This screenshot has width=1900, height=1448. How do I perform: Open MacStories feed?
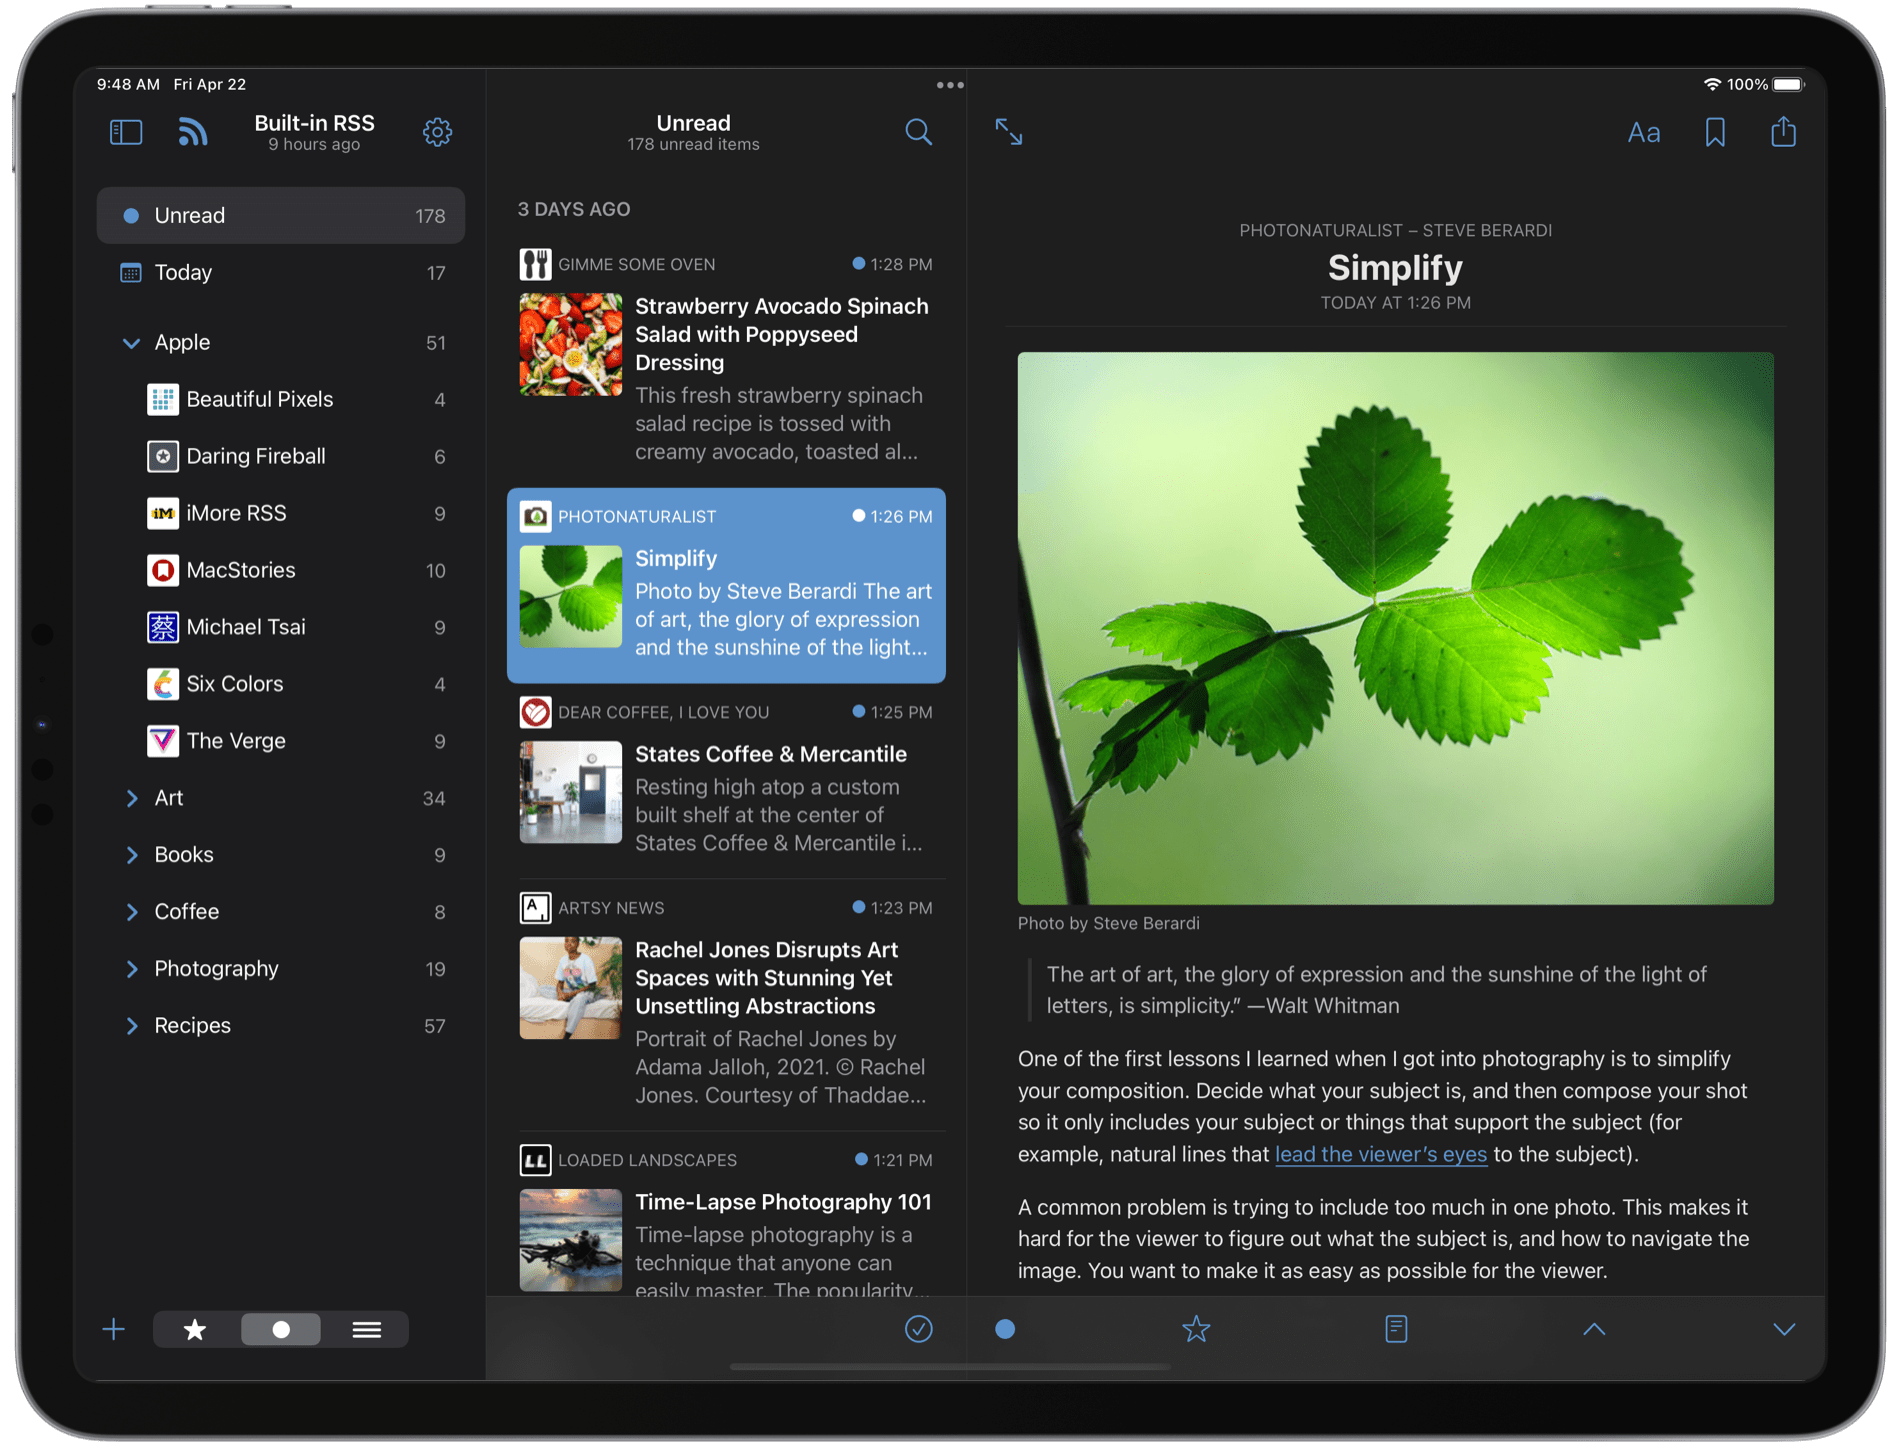pos(281,570)
